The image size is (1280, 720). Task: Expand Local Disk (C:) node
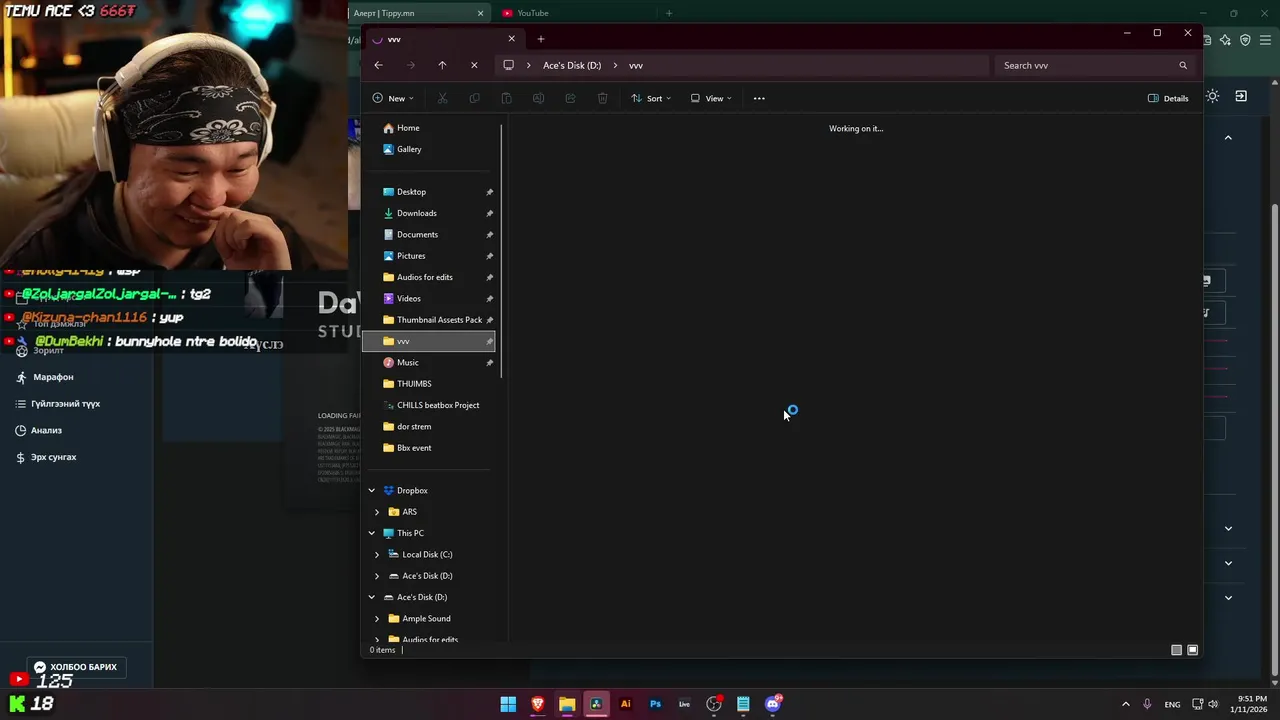pyautogui.click(x=377, y=554)
